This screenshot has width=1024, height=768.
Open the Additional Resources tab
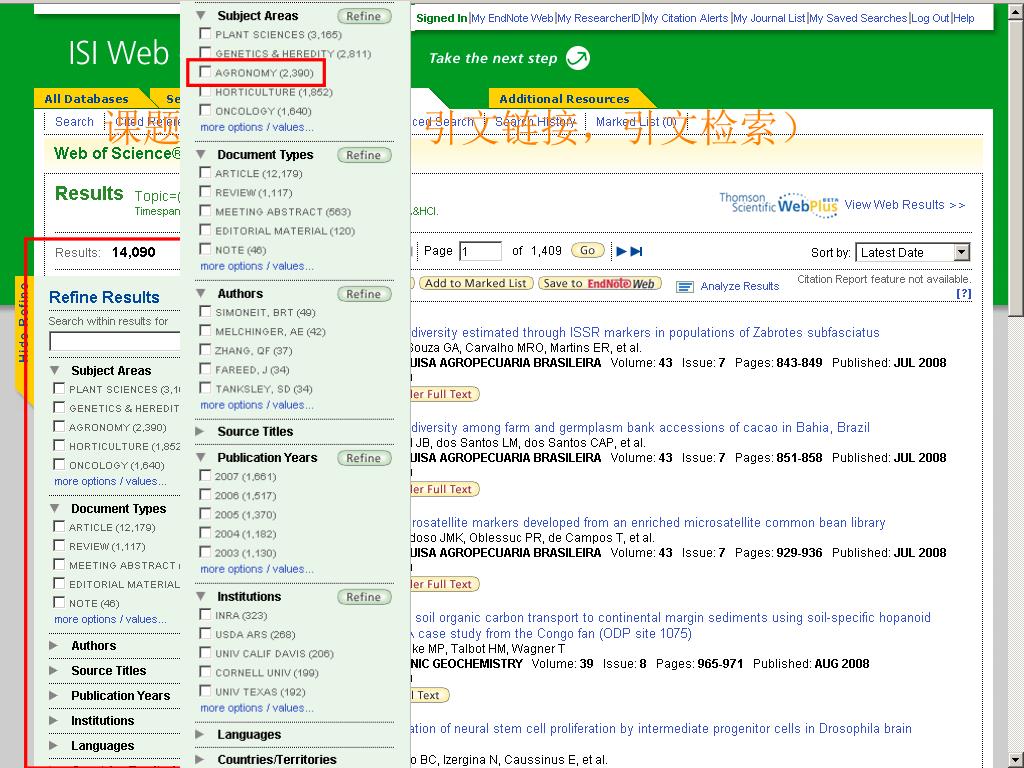point(564,99)
